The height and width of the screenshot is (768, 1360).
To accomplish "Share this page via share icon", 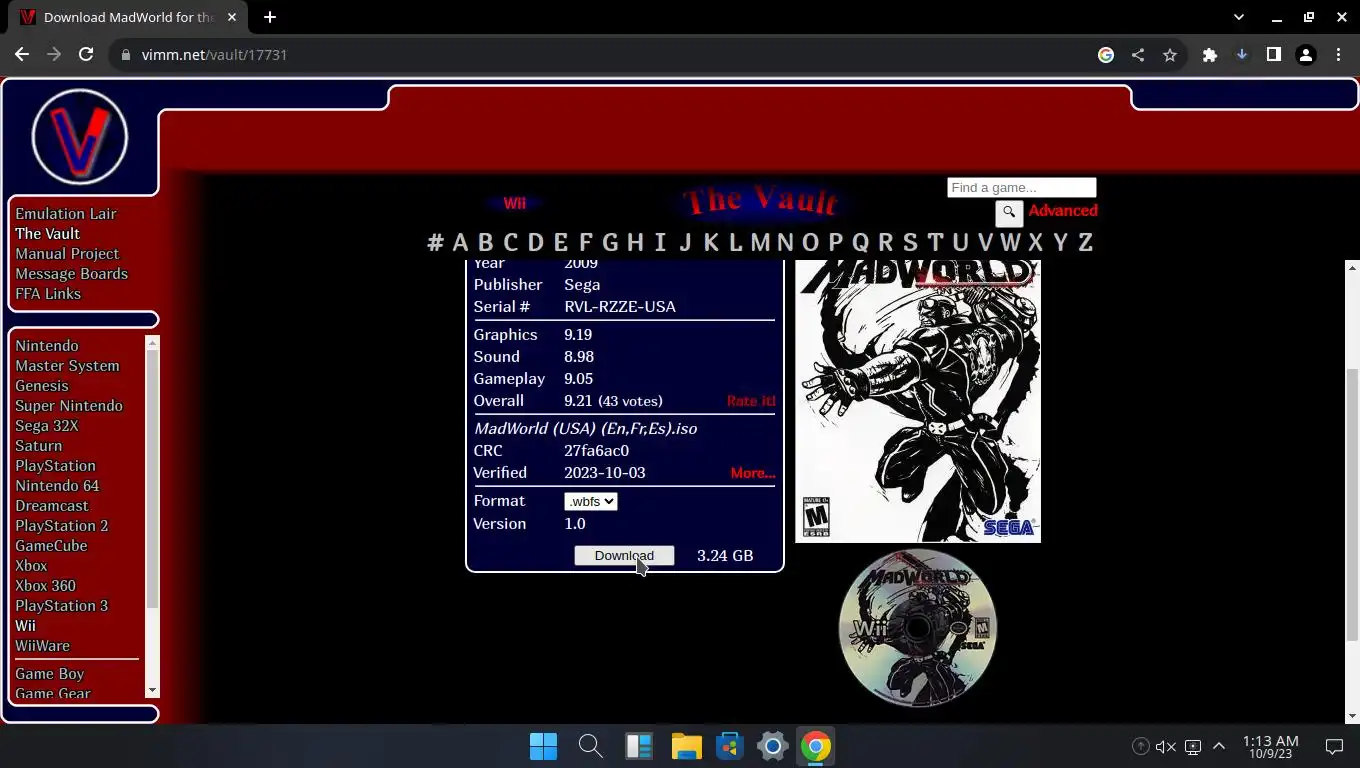I will tap(1138, 55).
